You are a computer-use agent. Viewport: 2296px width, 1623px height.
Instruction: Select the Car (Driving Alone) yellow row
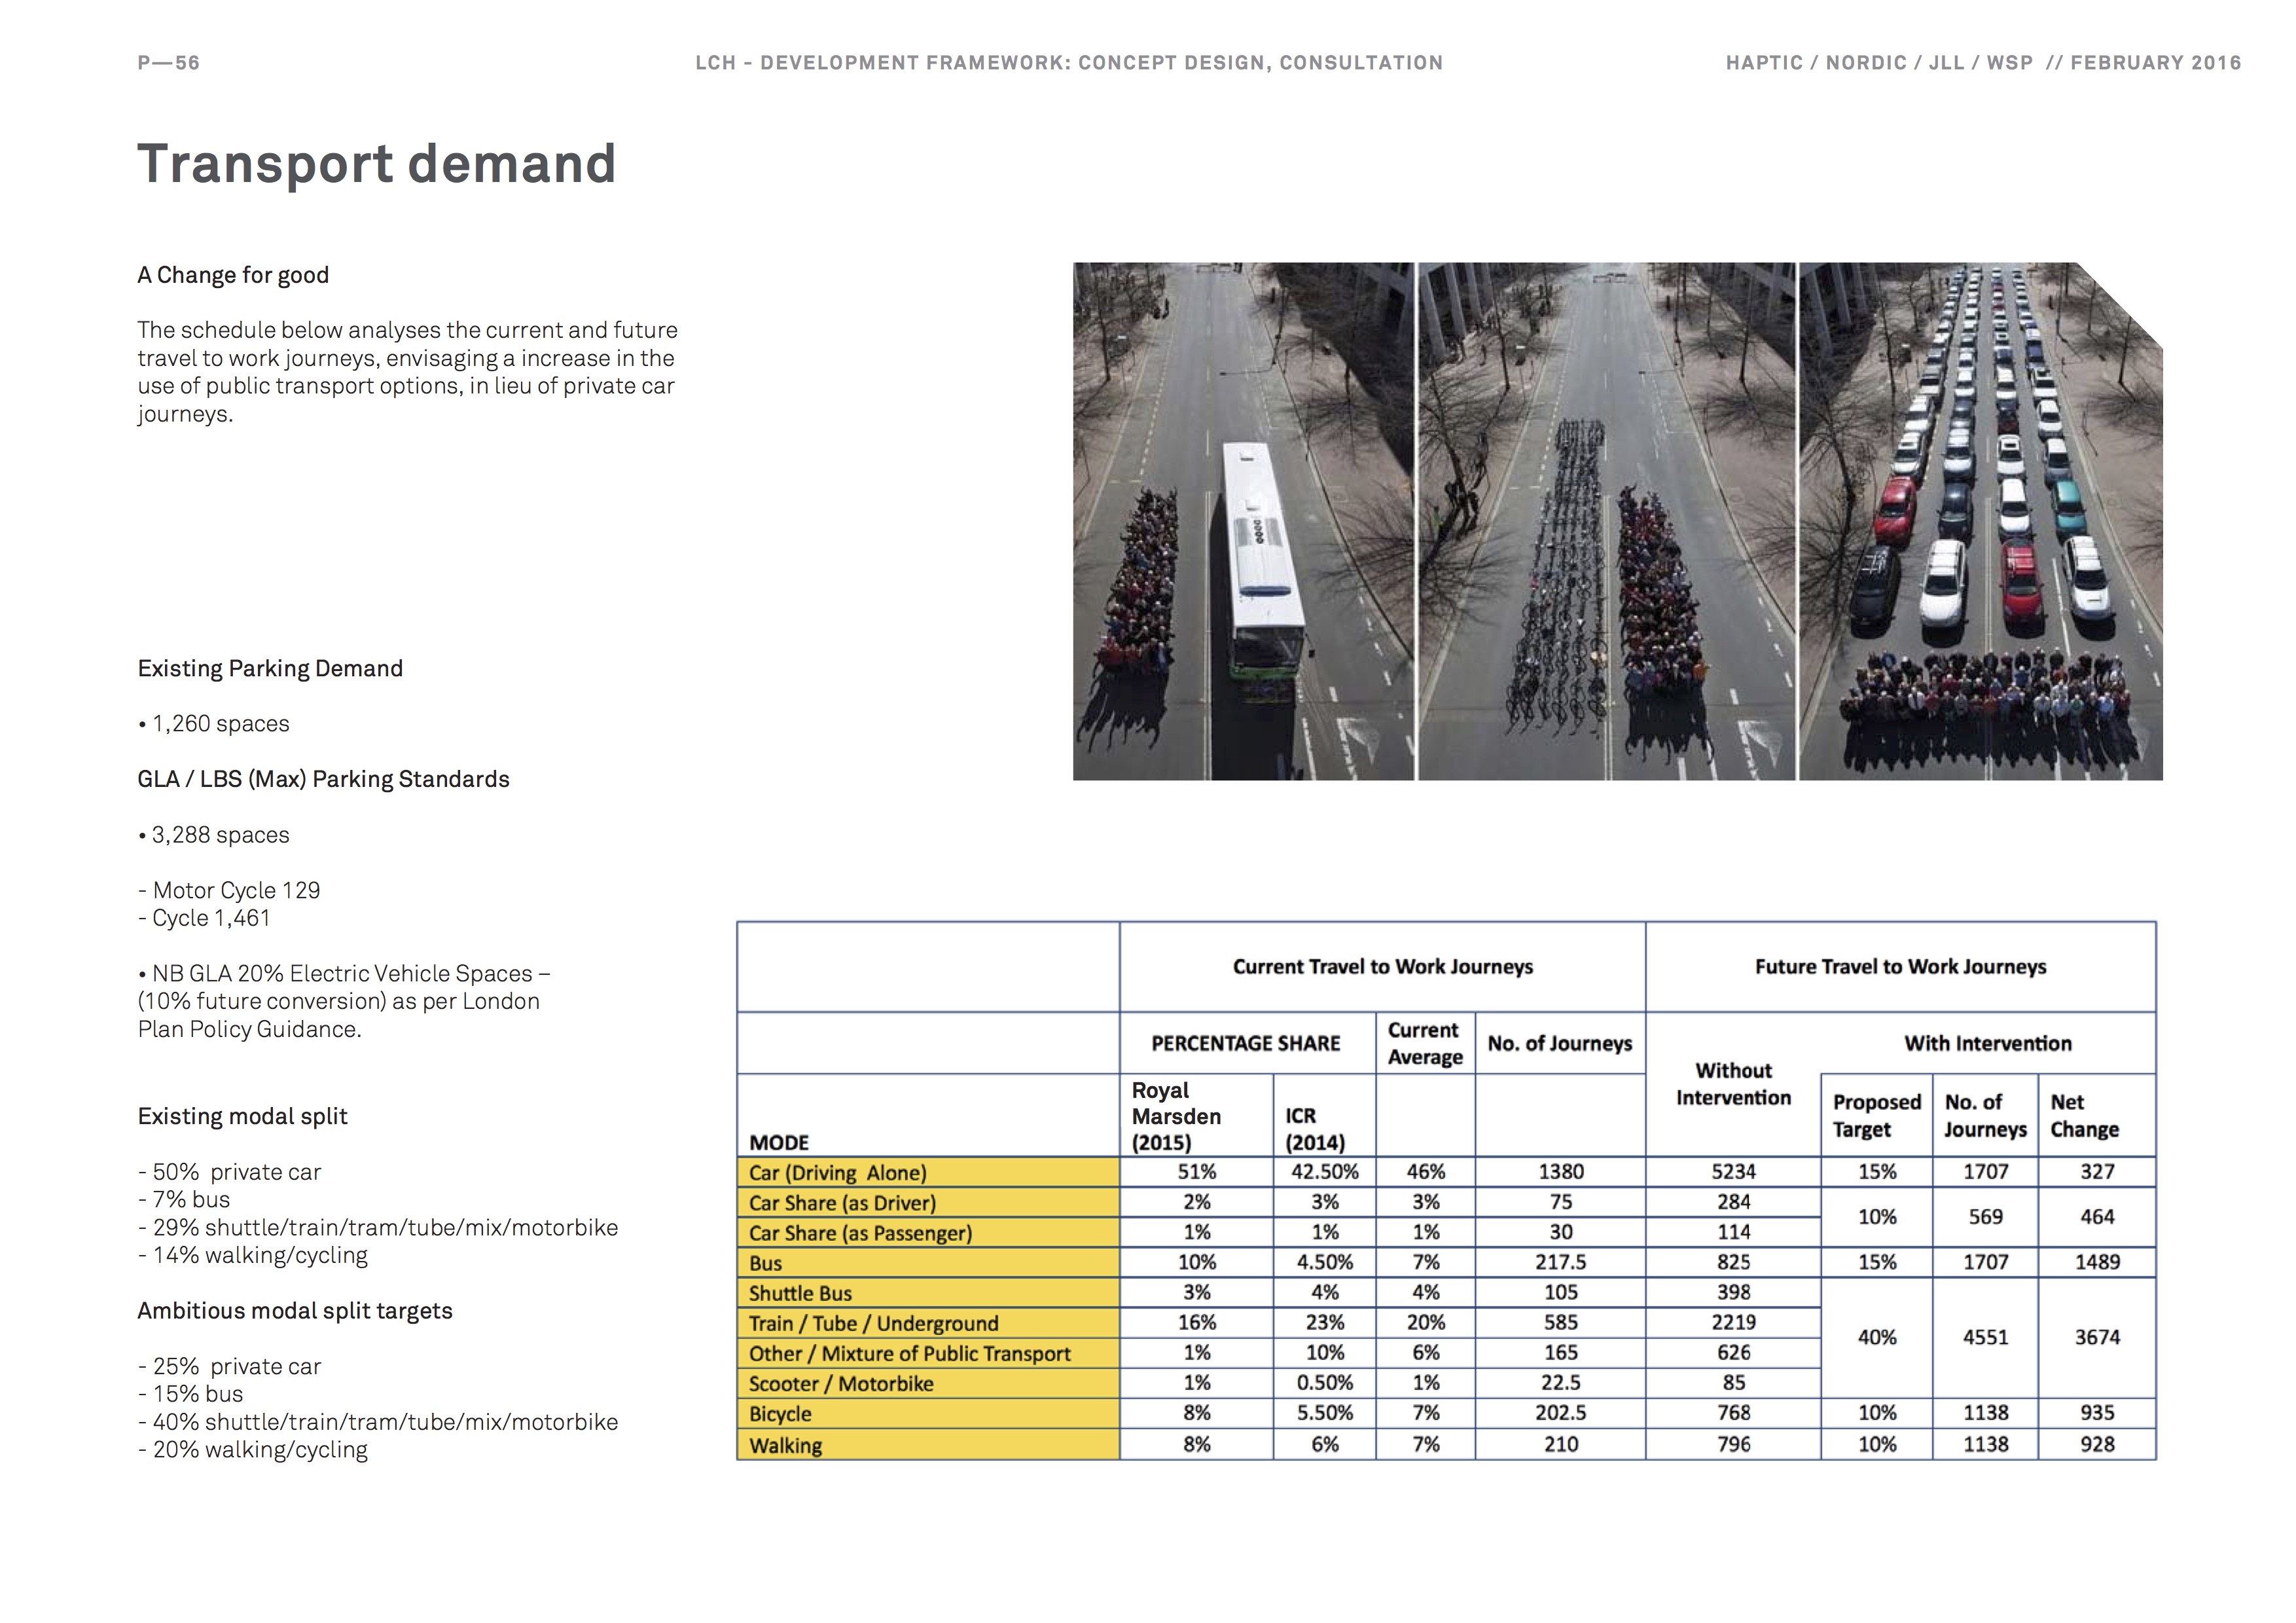pos(927,1172)
